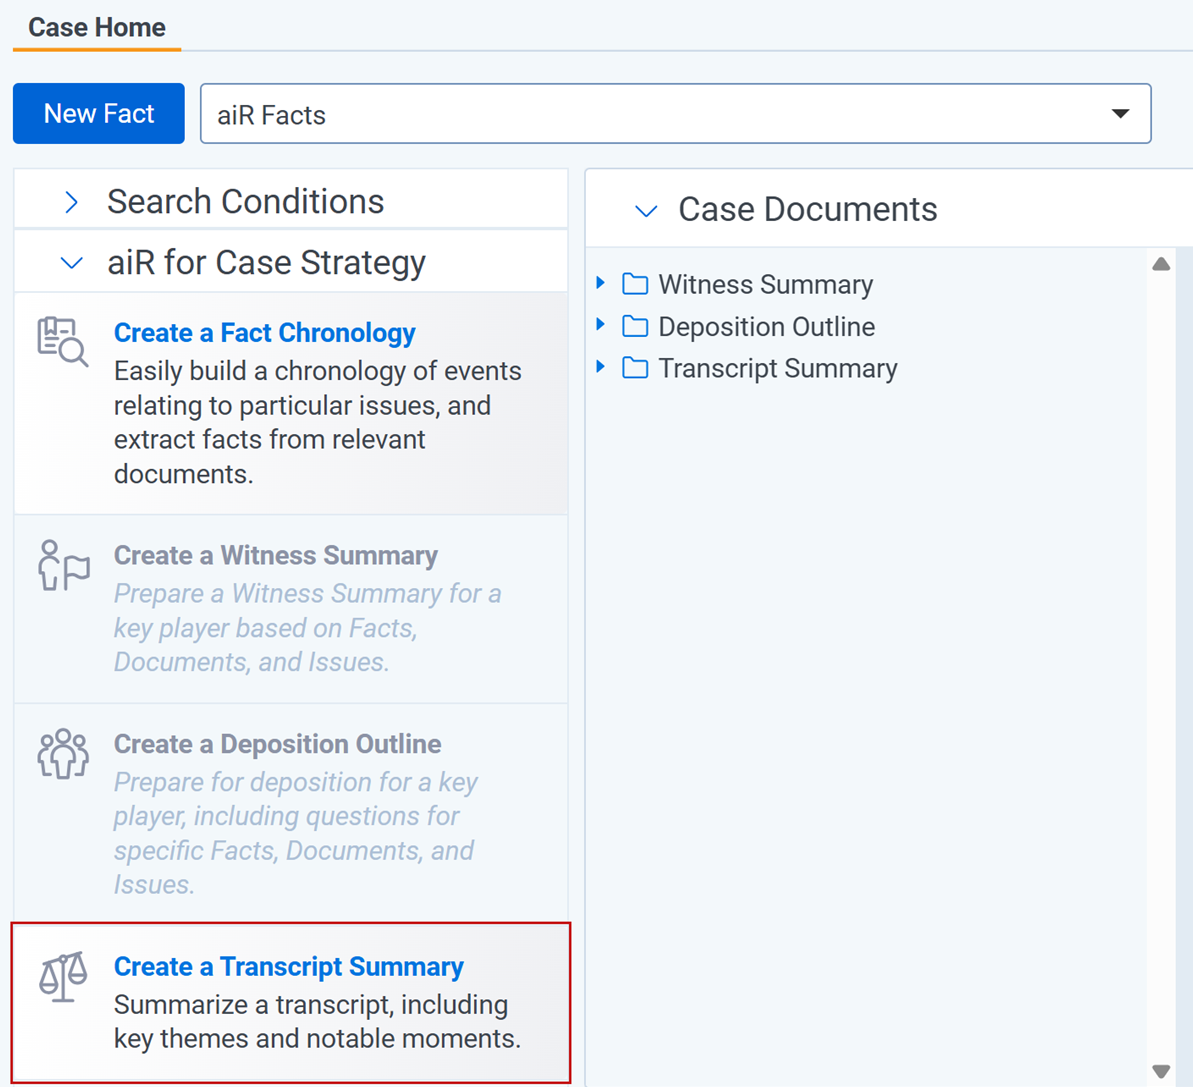Click the 'Prepare for deposition' description text

(296, 833)
